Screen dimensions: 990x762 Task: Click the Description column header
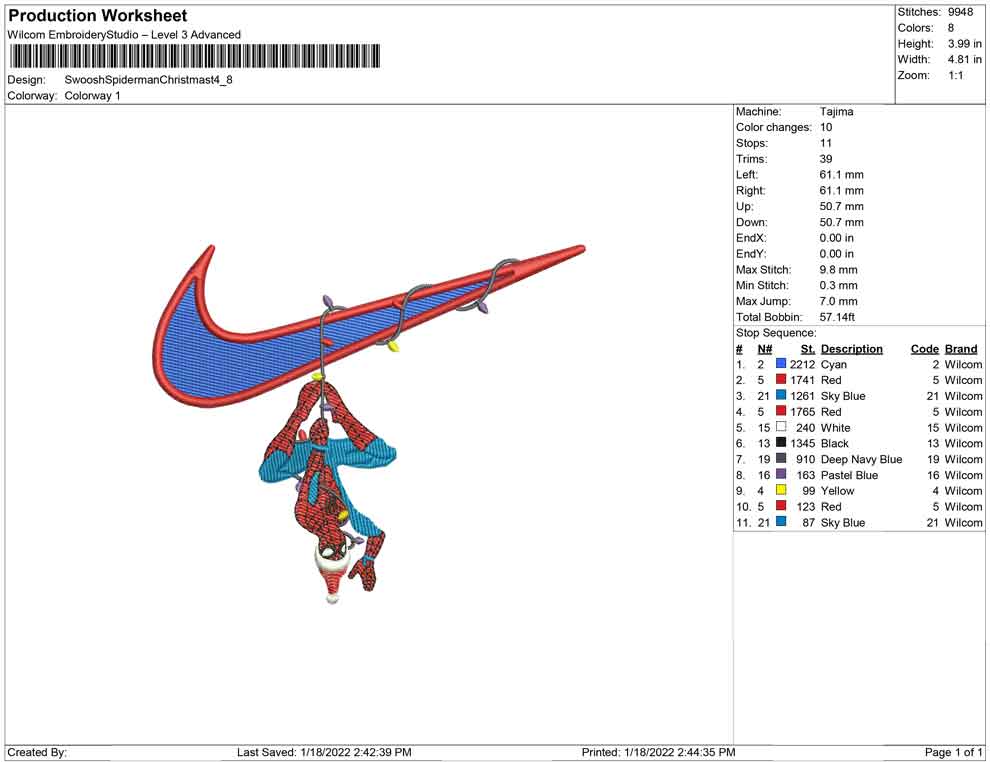tap(851, 349)
